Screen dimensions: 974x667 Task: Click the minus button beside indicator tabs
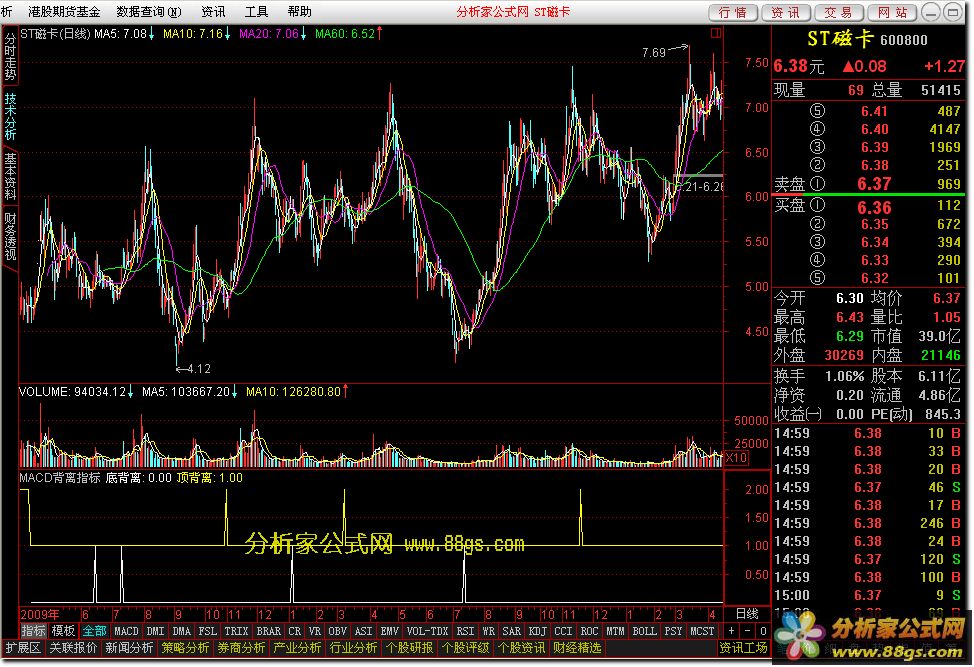coord(747,631)
